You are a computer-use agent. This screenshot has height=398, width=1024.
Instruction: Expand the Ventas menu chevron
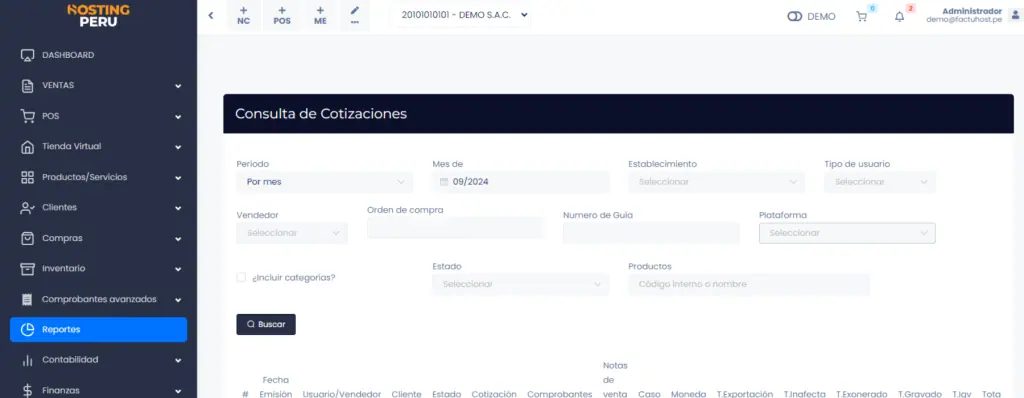178,86
